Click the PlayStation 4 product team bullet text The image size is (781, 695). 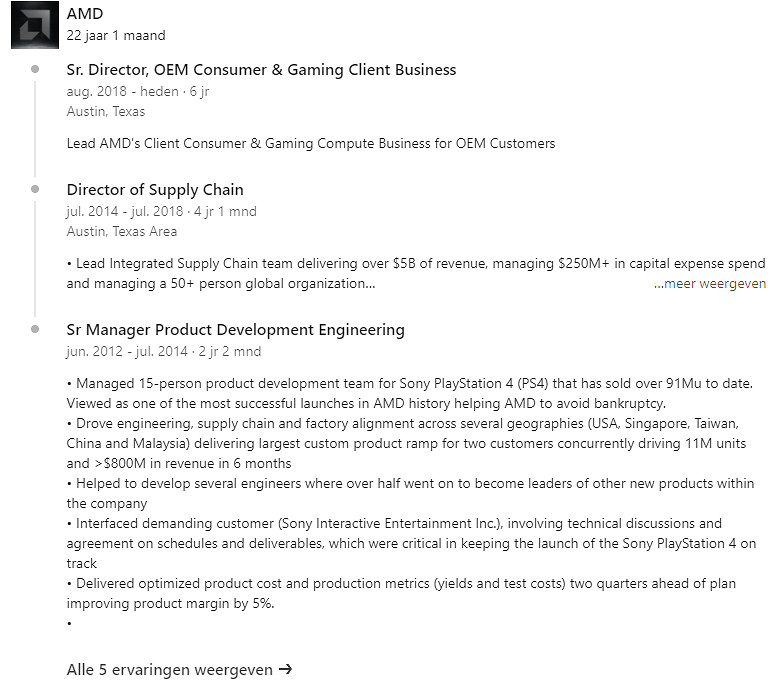410,383
